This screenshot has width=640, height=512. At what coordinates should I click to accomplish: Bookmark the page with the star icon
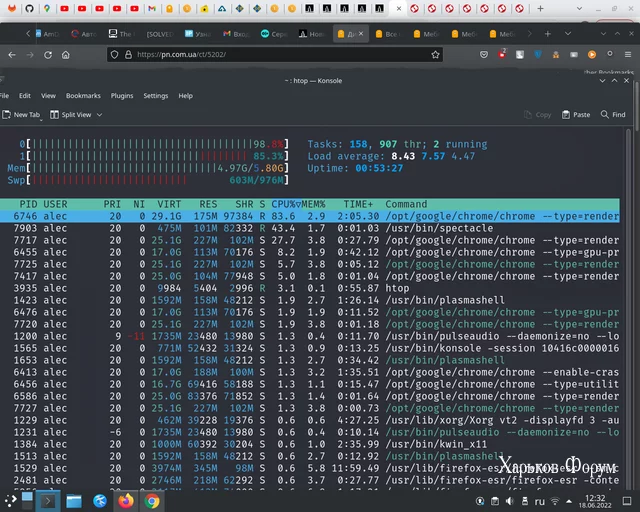click(436, 55)
